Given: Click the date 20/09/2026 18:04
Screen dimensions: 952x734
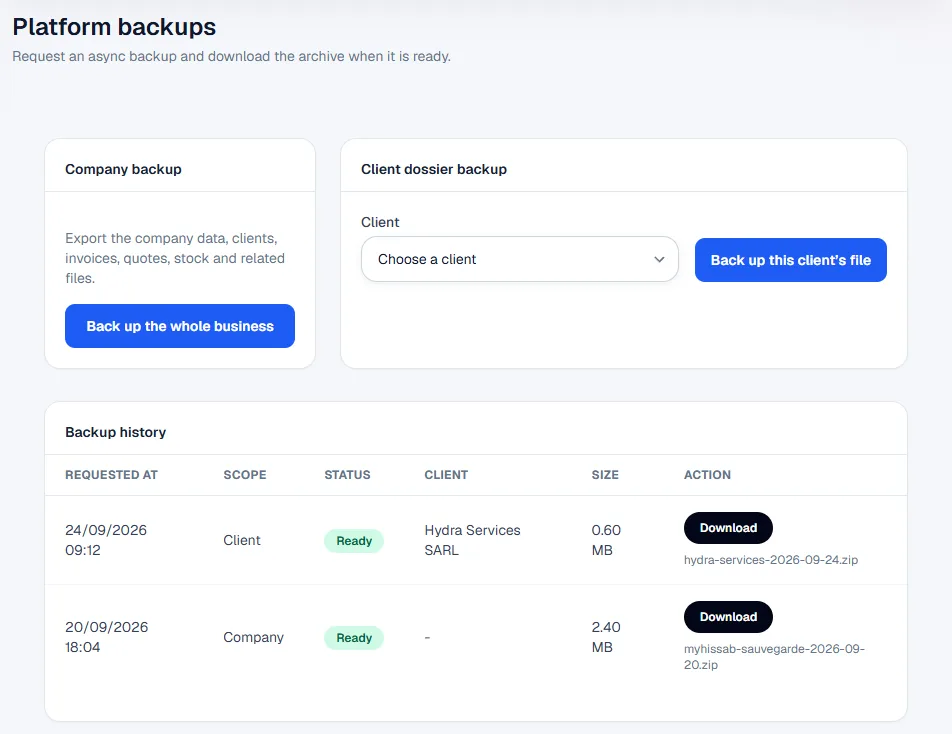Looking at the screenshot, I should coord(107,637).
